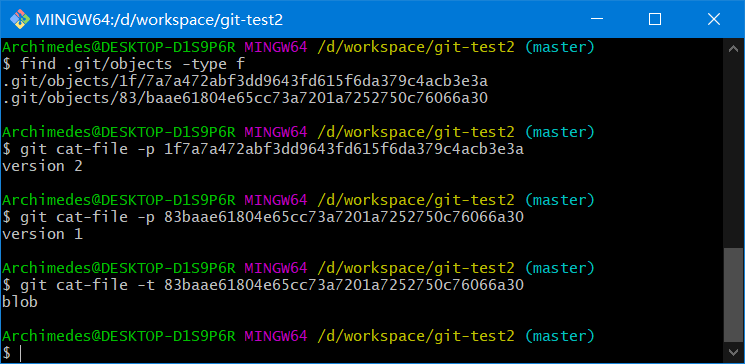
Task: Click the 'blob' output text
Action: [20, 302]
